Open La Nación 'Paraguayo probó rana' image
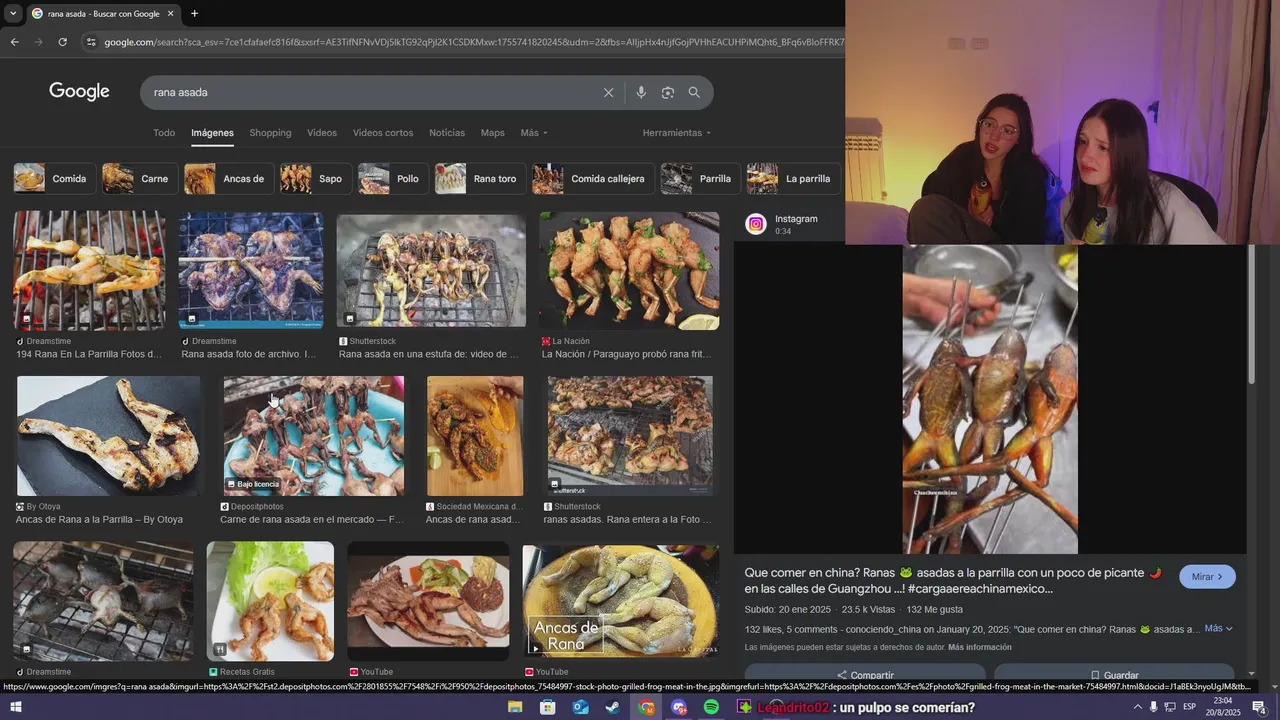The width and height of the screenshot is (1280, 720). (x=629, y=270)
